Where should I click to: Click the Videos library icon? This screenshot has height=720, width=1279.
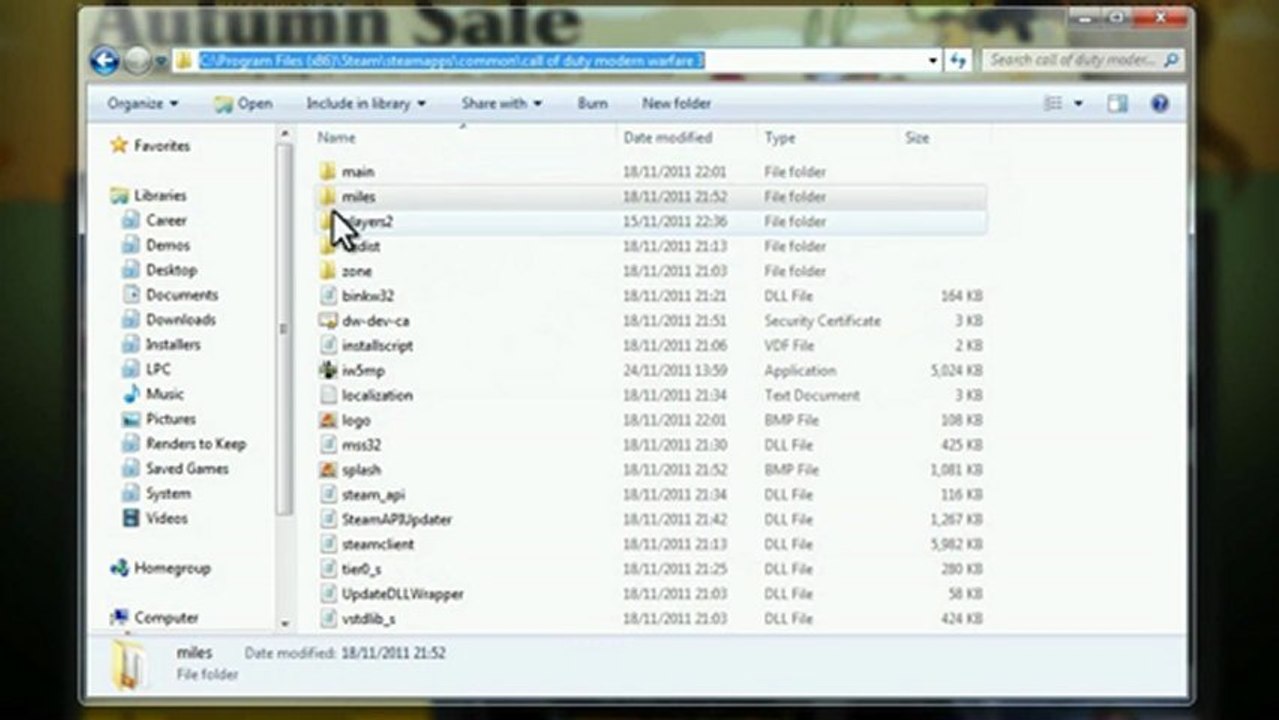(x=131, y=518)
